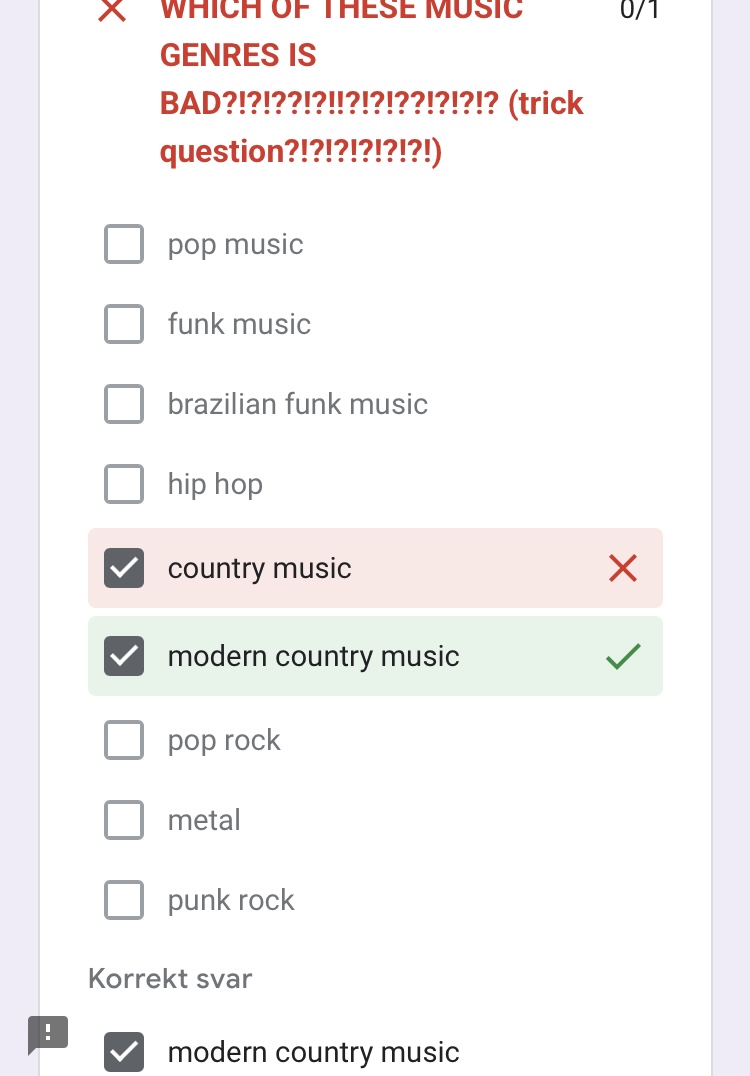This screenshot has width=750, height=1076.
Task: Click the red incorrect X by question title
Action: click(x=112, y=10)
